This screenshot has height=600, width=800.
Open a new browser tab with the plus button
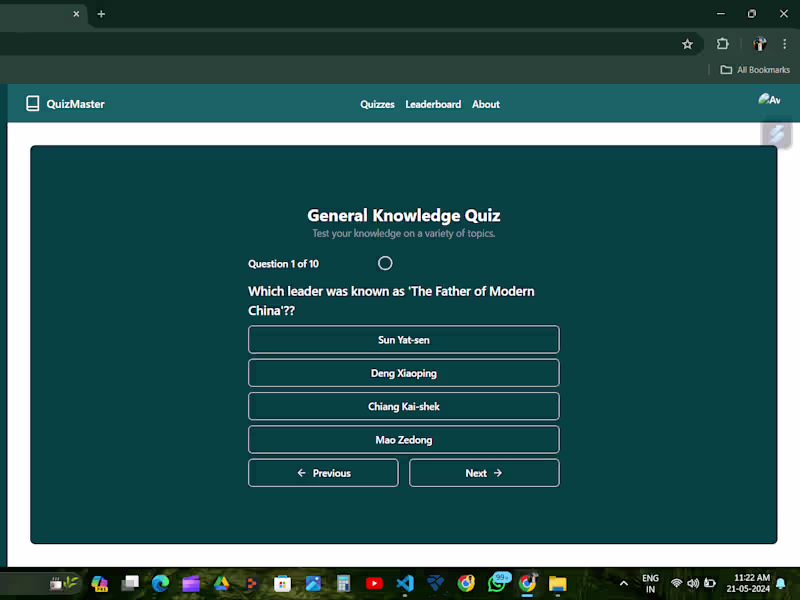(x=101, y=14)
